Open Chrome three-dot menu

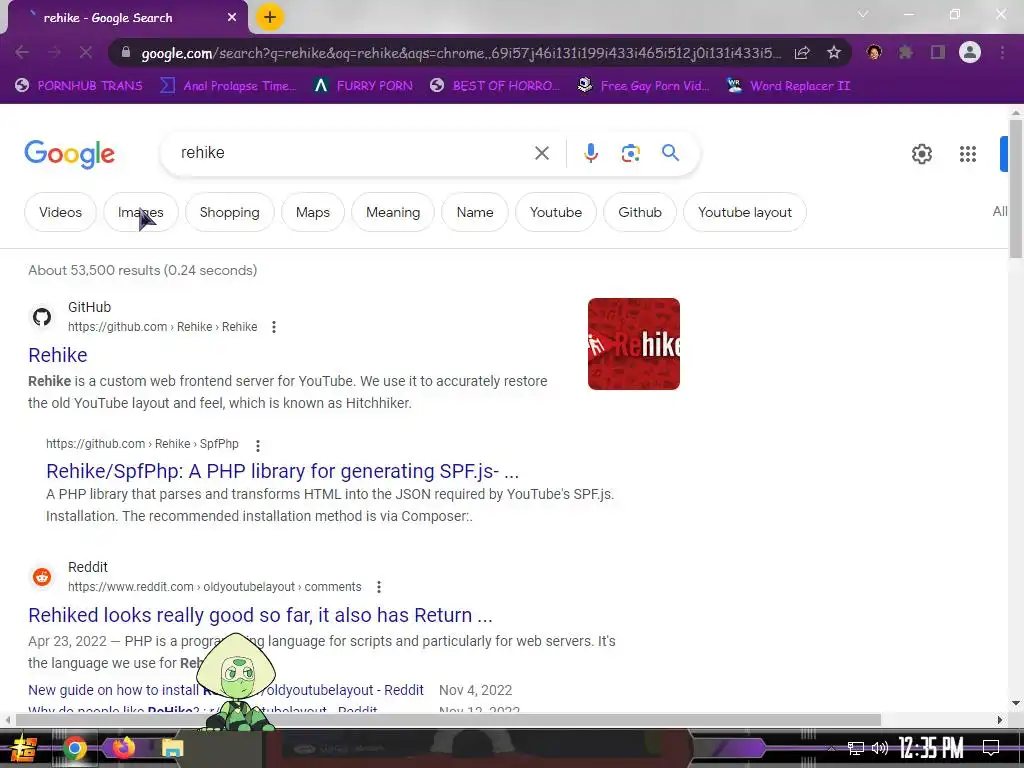coord(1002,52)
